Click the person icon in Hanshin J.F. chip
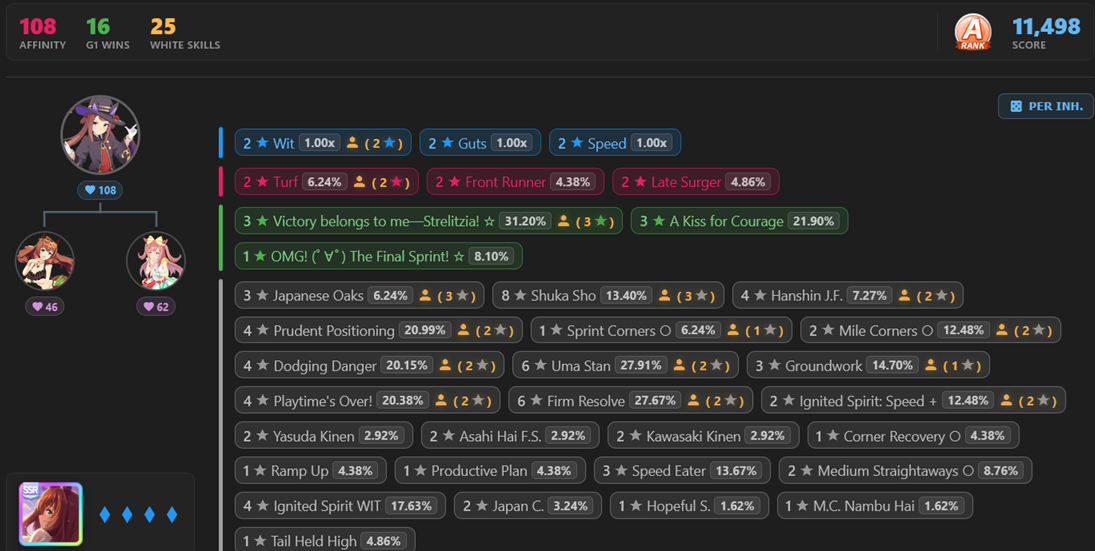This screenshot has width=1095, height=551. point(904,295)
